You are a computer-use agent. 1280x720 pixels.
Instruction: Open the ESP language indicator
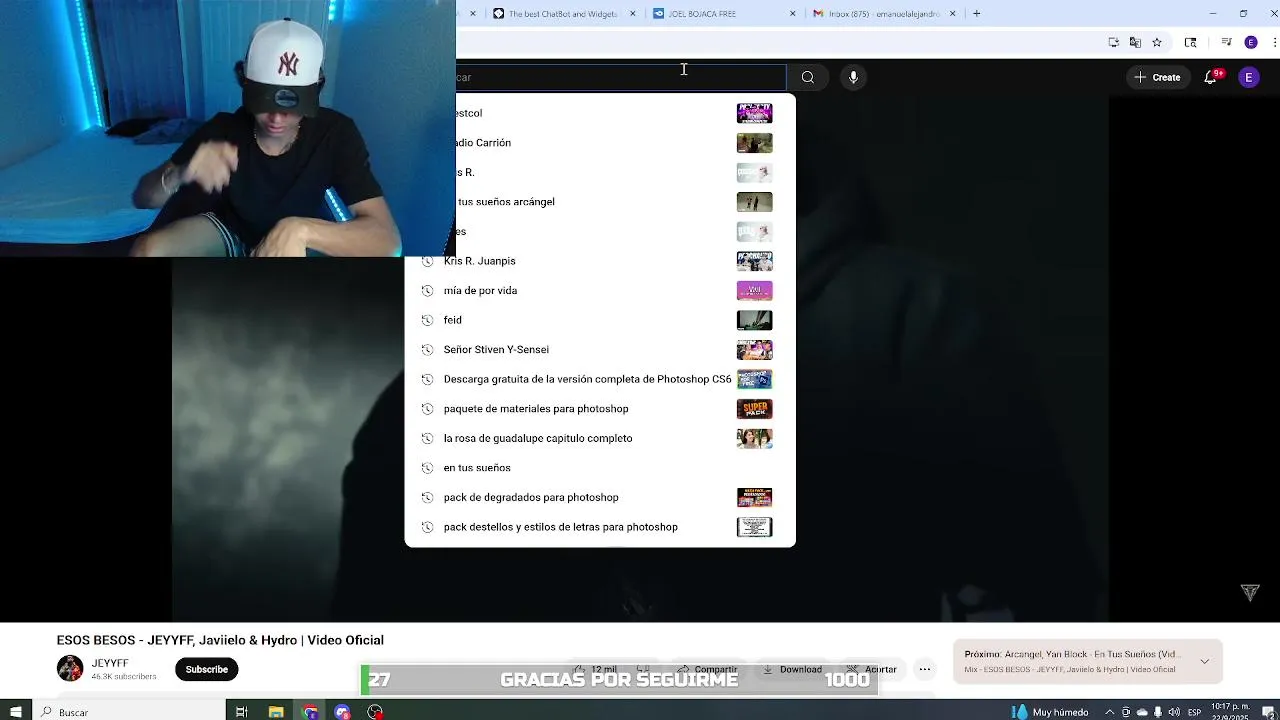(1194, 712)
